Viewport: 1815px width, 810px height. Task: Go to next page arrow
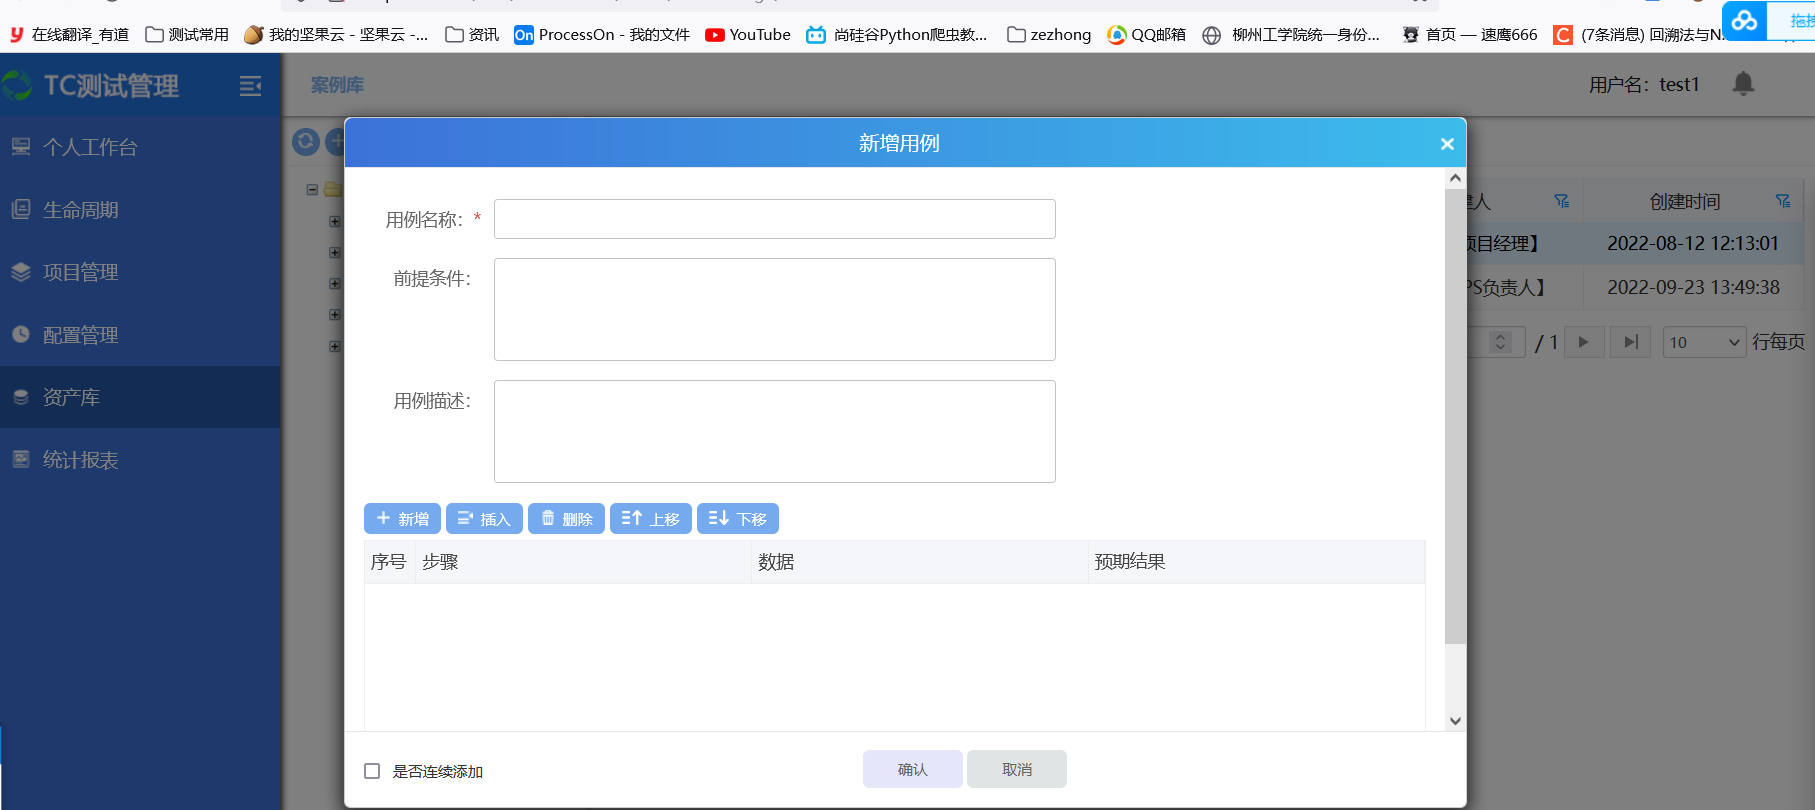pos(1584,342)
